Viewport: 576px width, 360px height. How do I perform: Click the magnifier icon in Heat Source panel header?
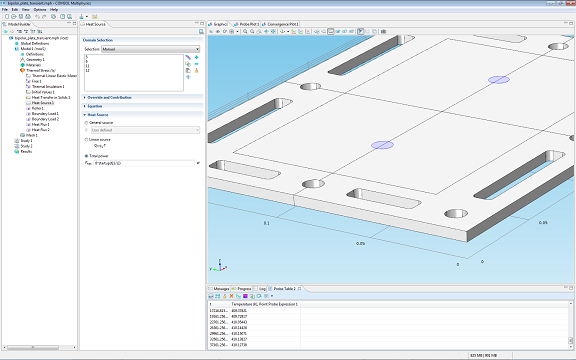(201, 32)
